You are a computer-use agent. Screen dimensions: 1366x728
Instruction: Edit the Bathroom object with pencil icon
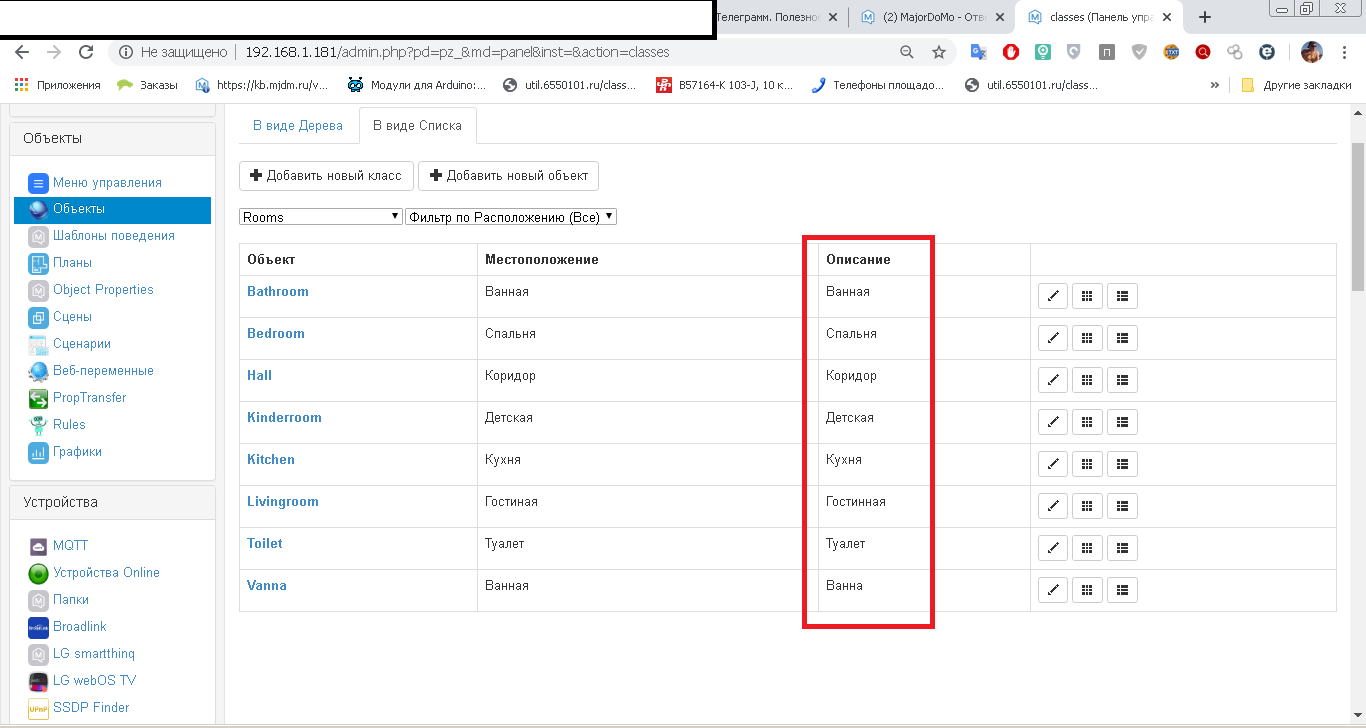[1053, 296]
